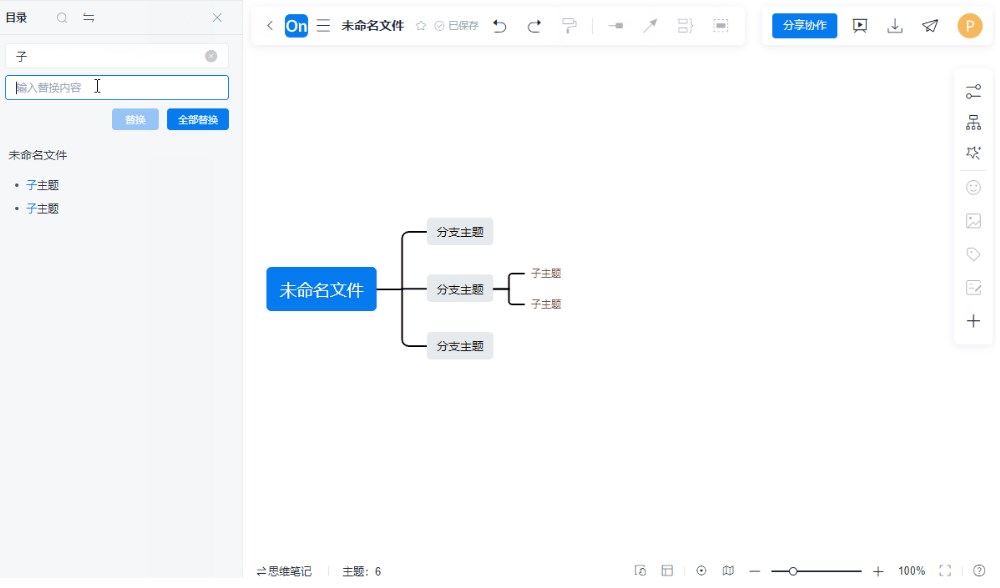Switch to the search tab in sidebar
1000x588 pixels.
point(62,18)
